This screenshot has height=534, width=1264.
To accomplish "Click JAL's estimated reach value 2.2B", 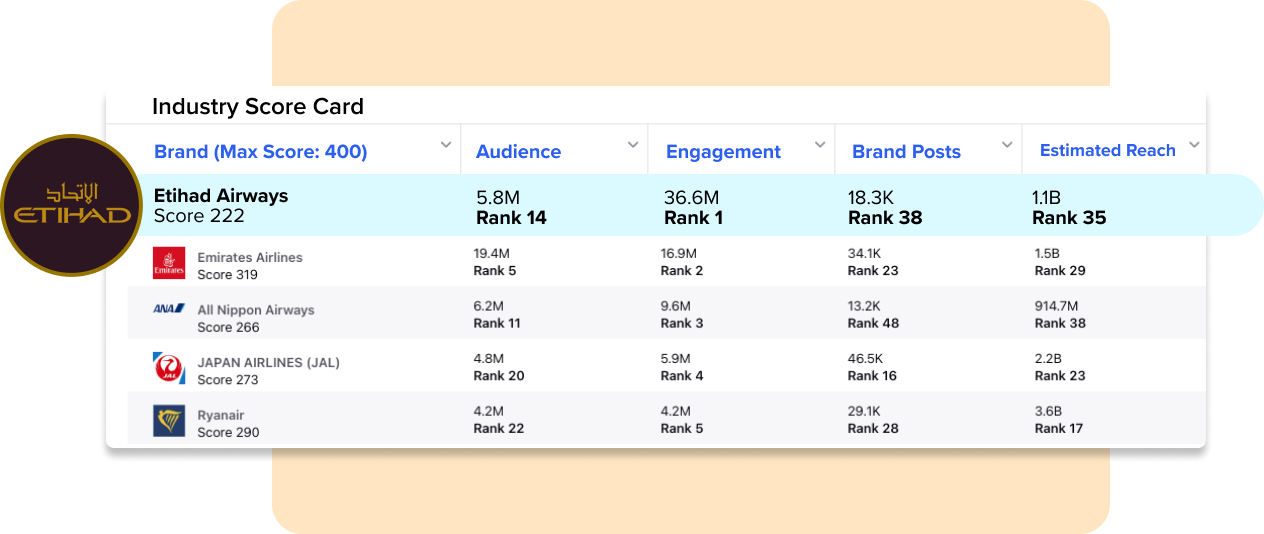I will [1048, 358].
